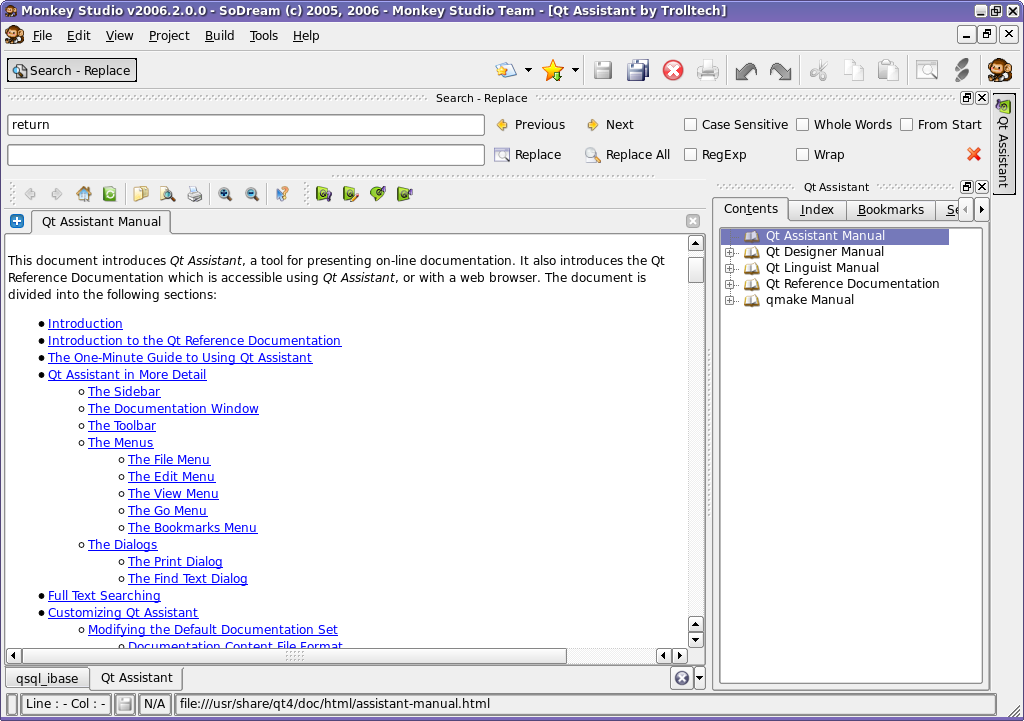Click the Save All floppies icon
Screen dimensions: 1024x721
coord(638,70)
